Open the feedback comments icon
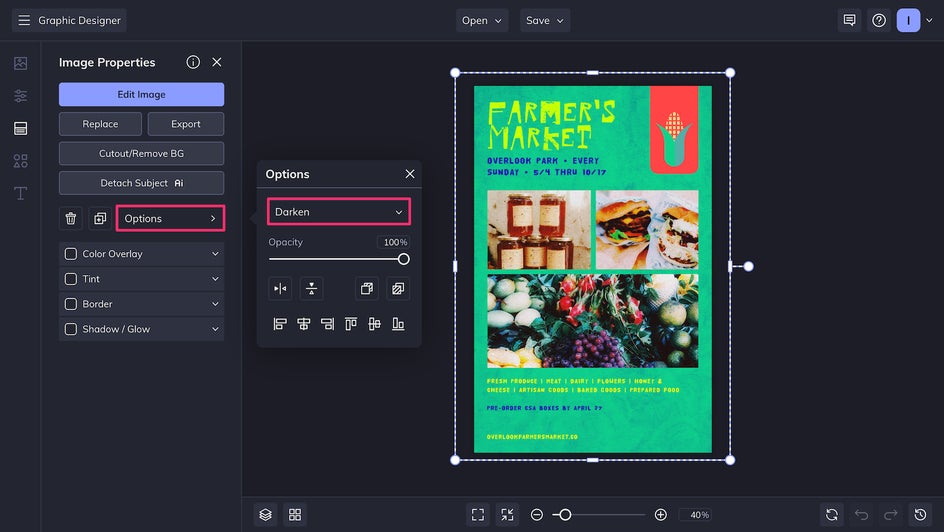Image resolution: width=944 pixels, height=532 pixels. click(849, 20)
